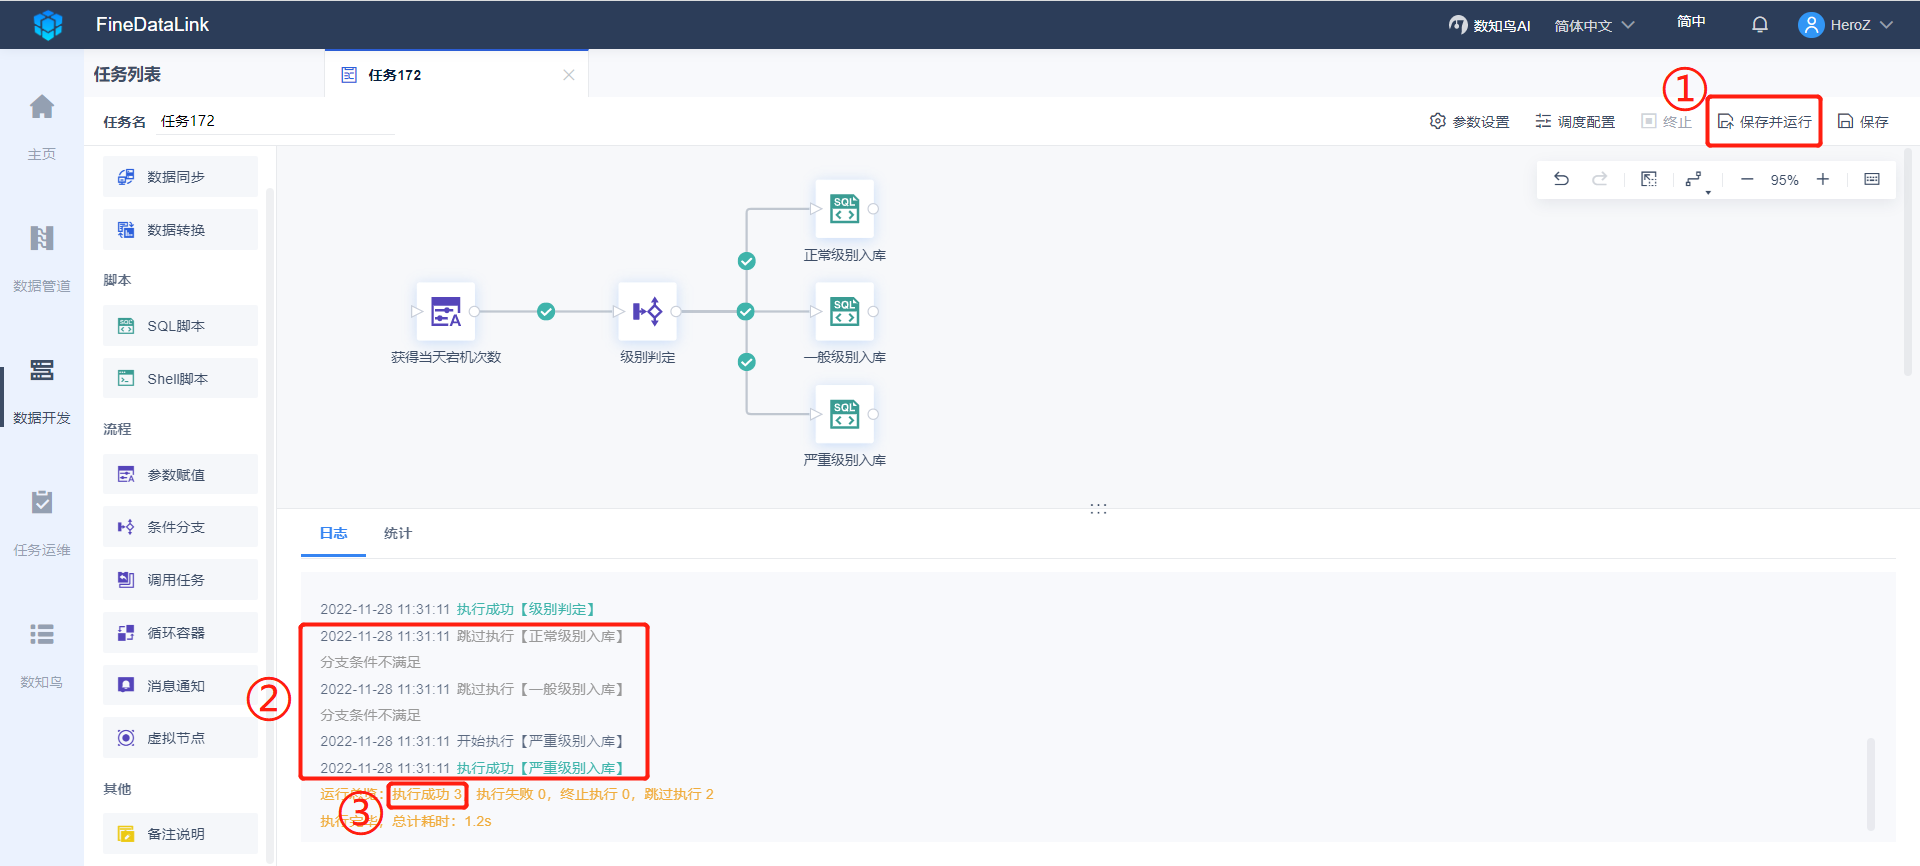The image size is (1920, 866).
Task: Open the 数知鸟AI assistant
Action: click(1489, 25)
